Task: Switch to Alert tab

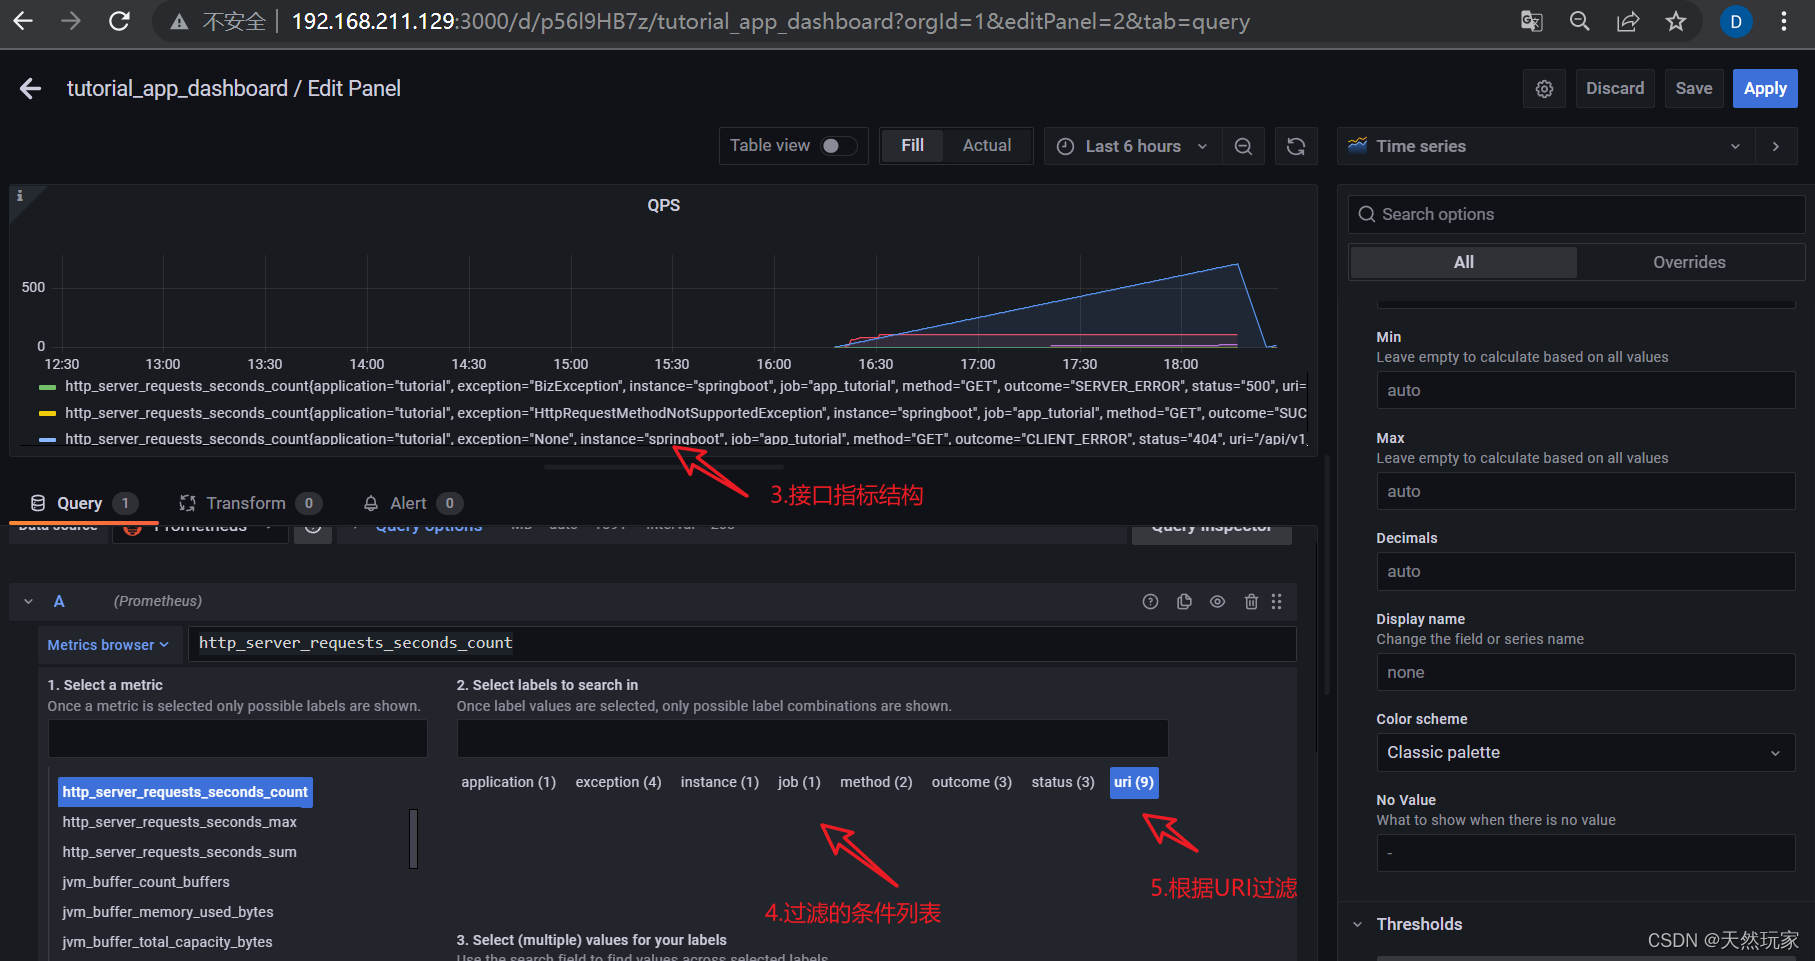Action: point(412,503)
